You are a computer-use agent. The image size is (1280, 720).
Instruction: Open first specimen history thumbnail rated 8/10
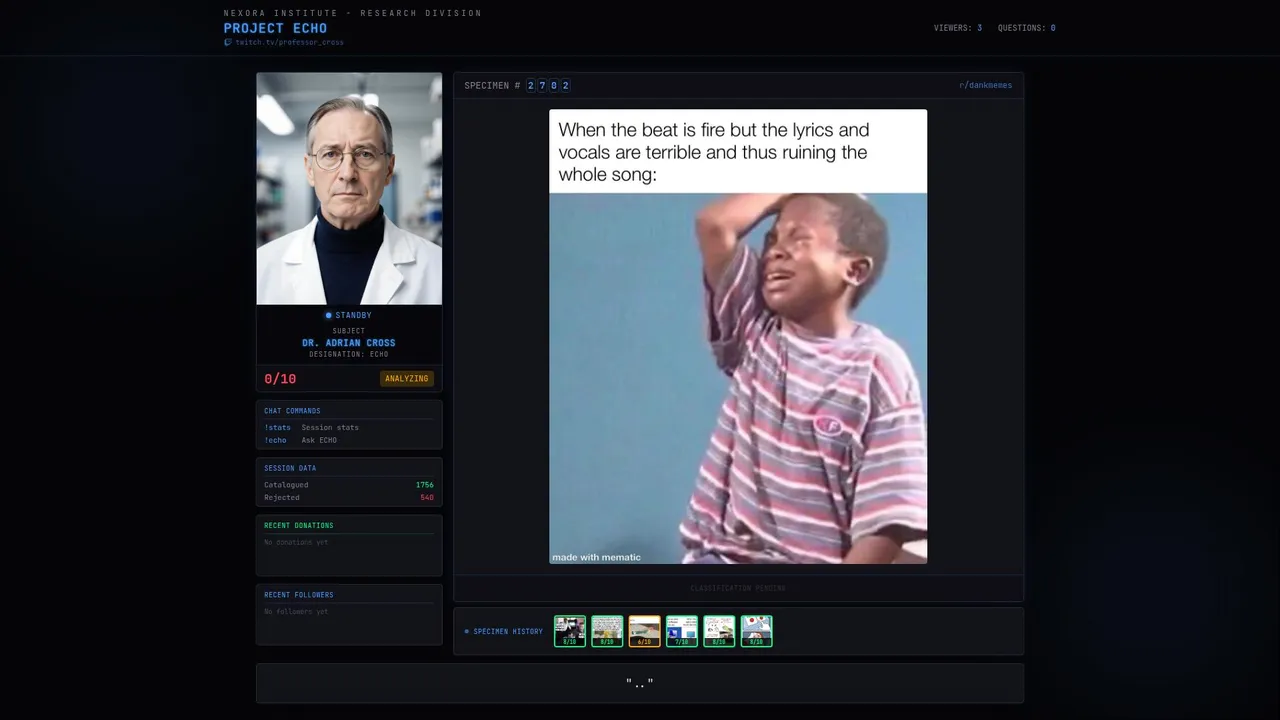click(570, 631)
